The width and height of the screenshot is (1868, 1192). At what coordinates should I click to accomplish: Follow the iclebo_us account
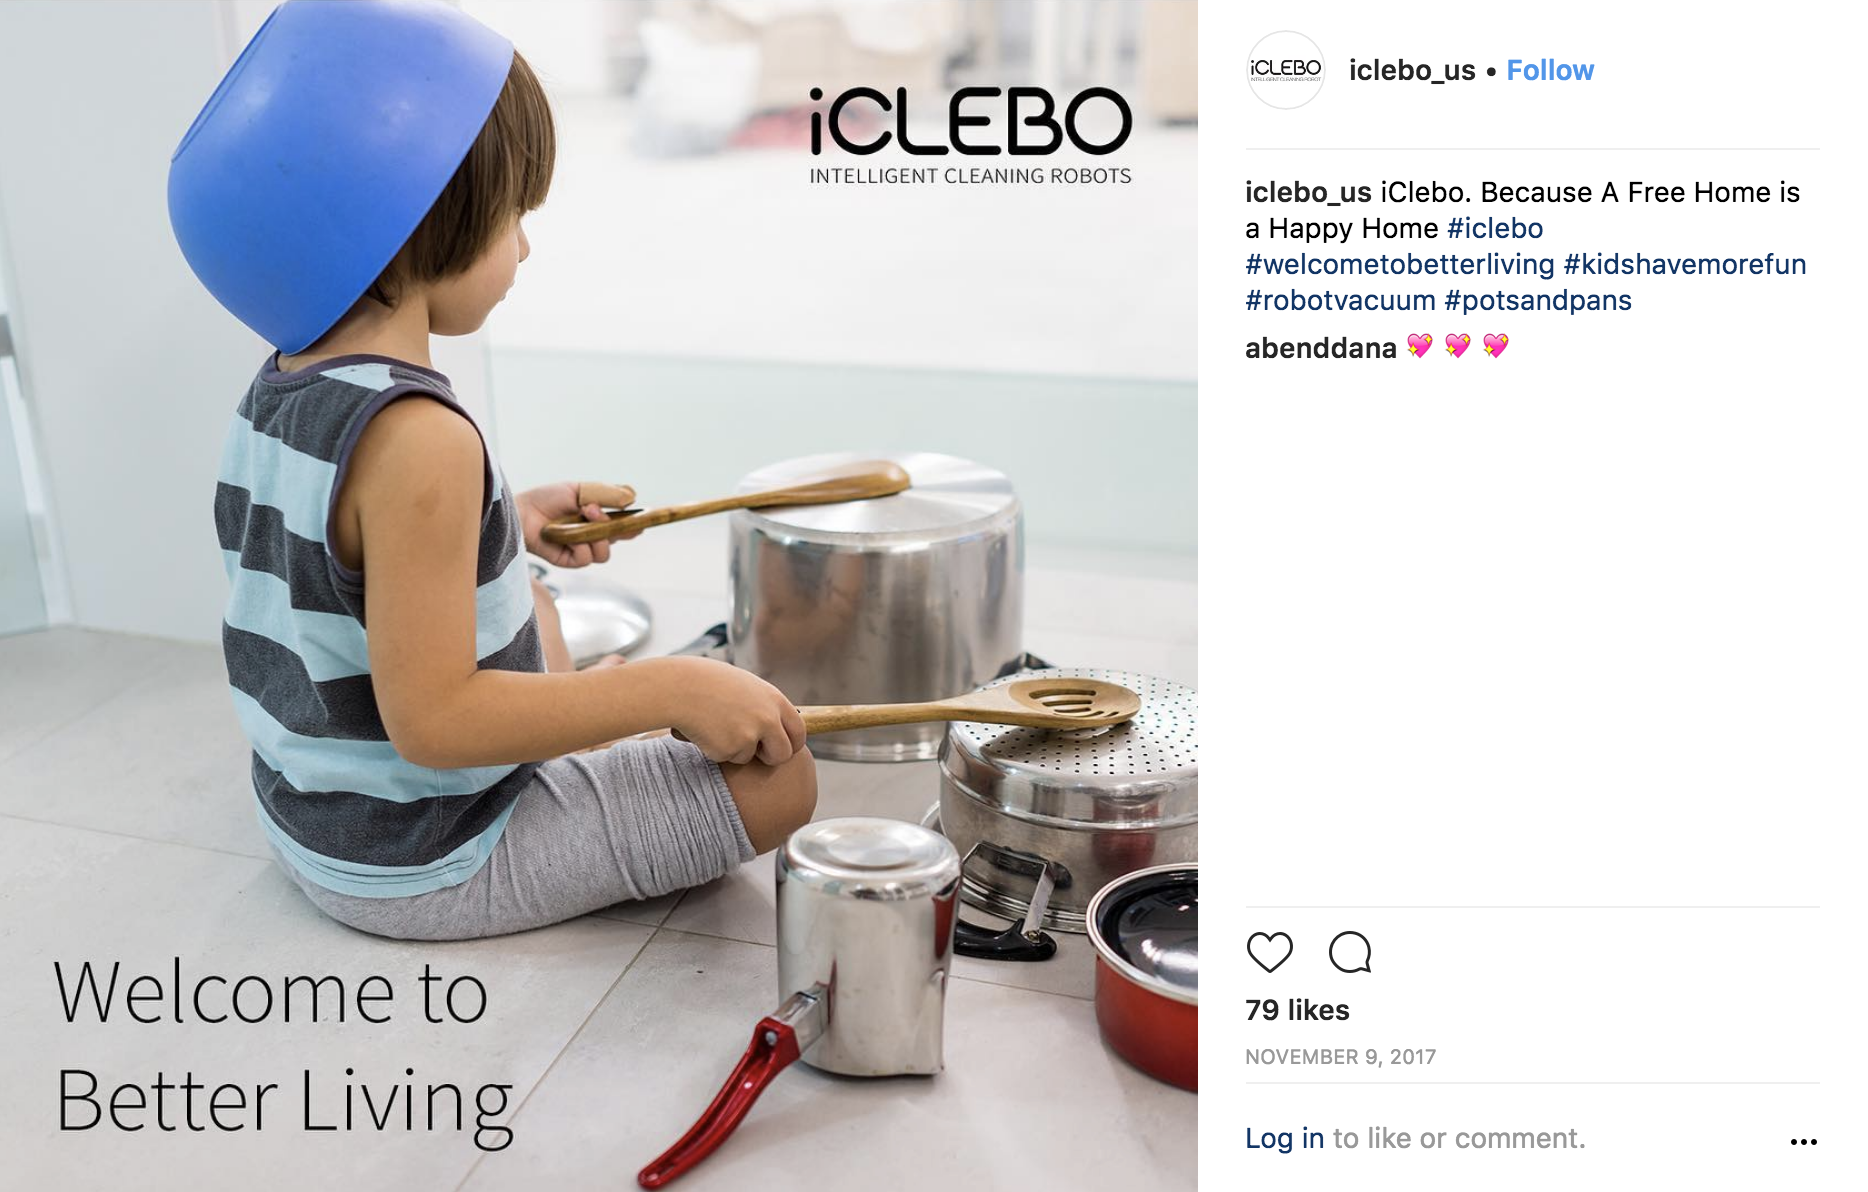click(x=1549, y=70)
